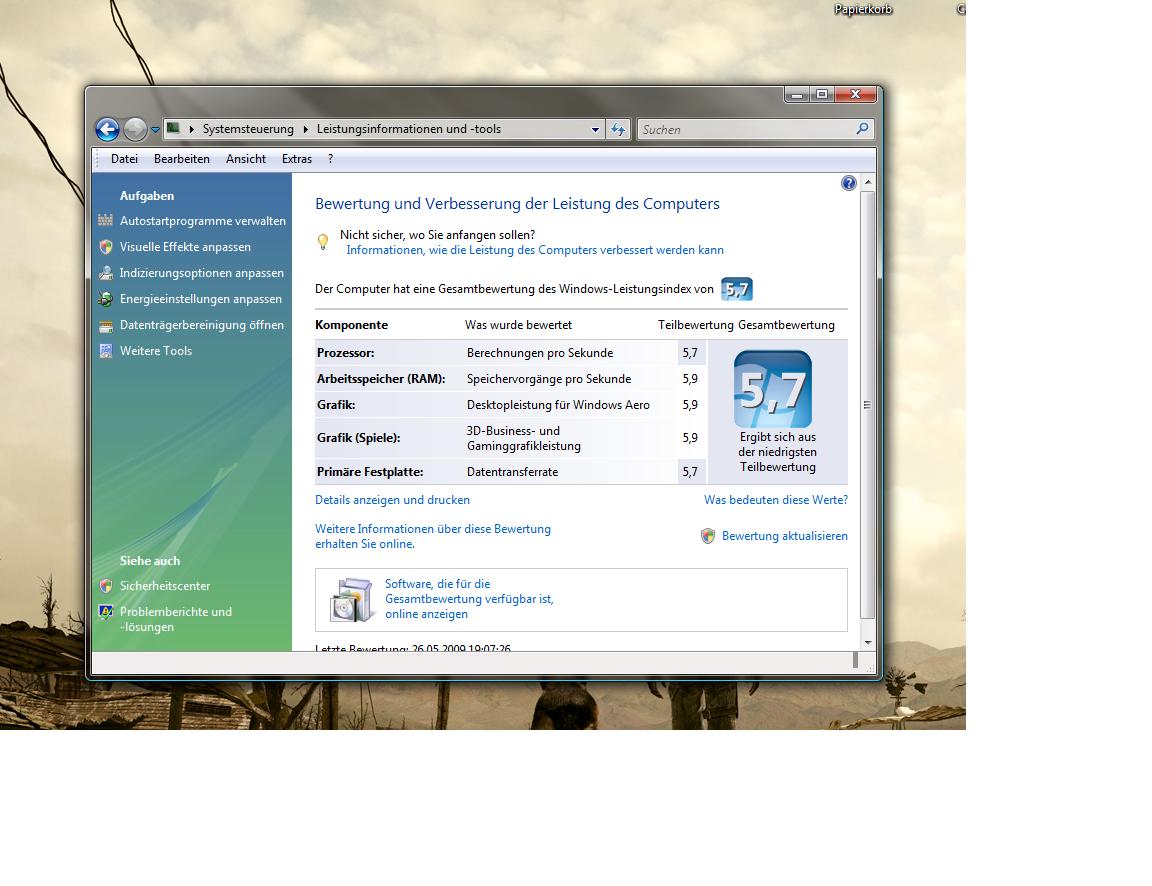This screenshot has height=886, width=1152.
Task: Open Sicherheitscenter link
Action: pyautogui.click(x=165, y=586)
